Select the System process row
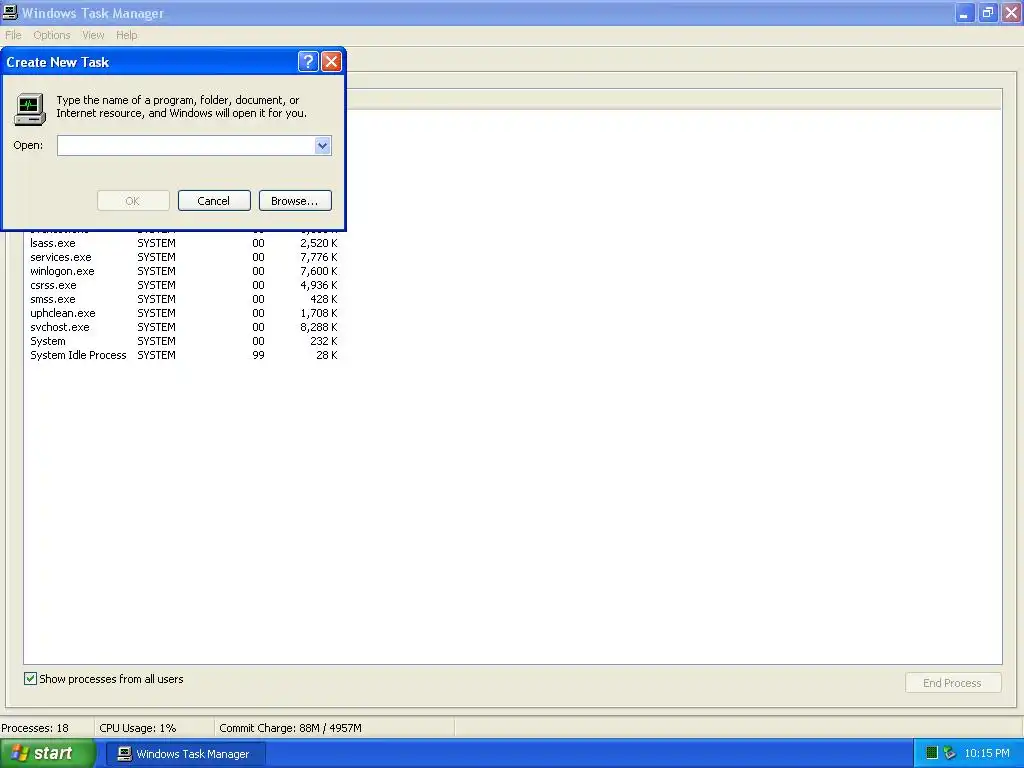The image size is (1024, 768). [184, 342]
